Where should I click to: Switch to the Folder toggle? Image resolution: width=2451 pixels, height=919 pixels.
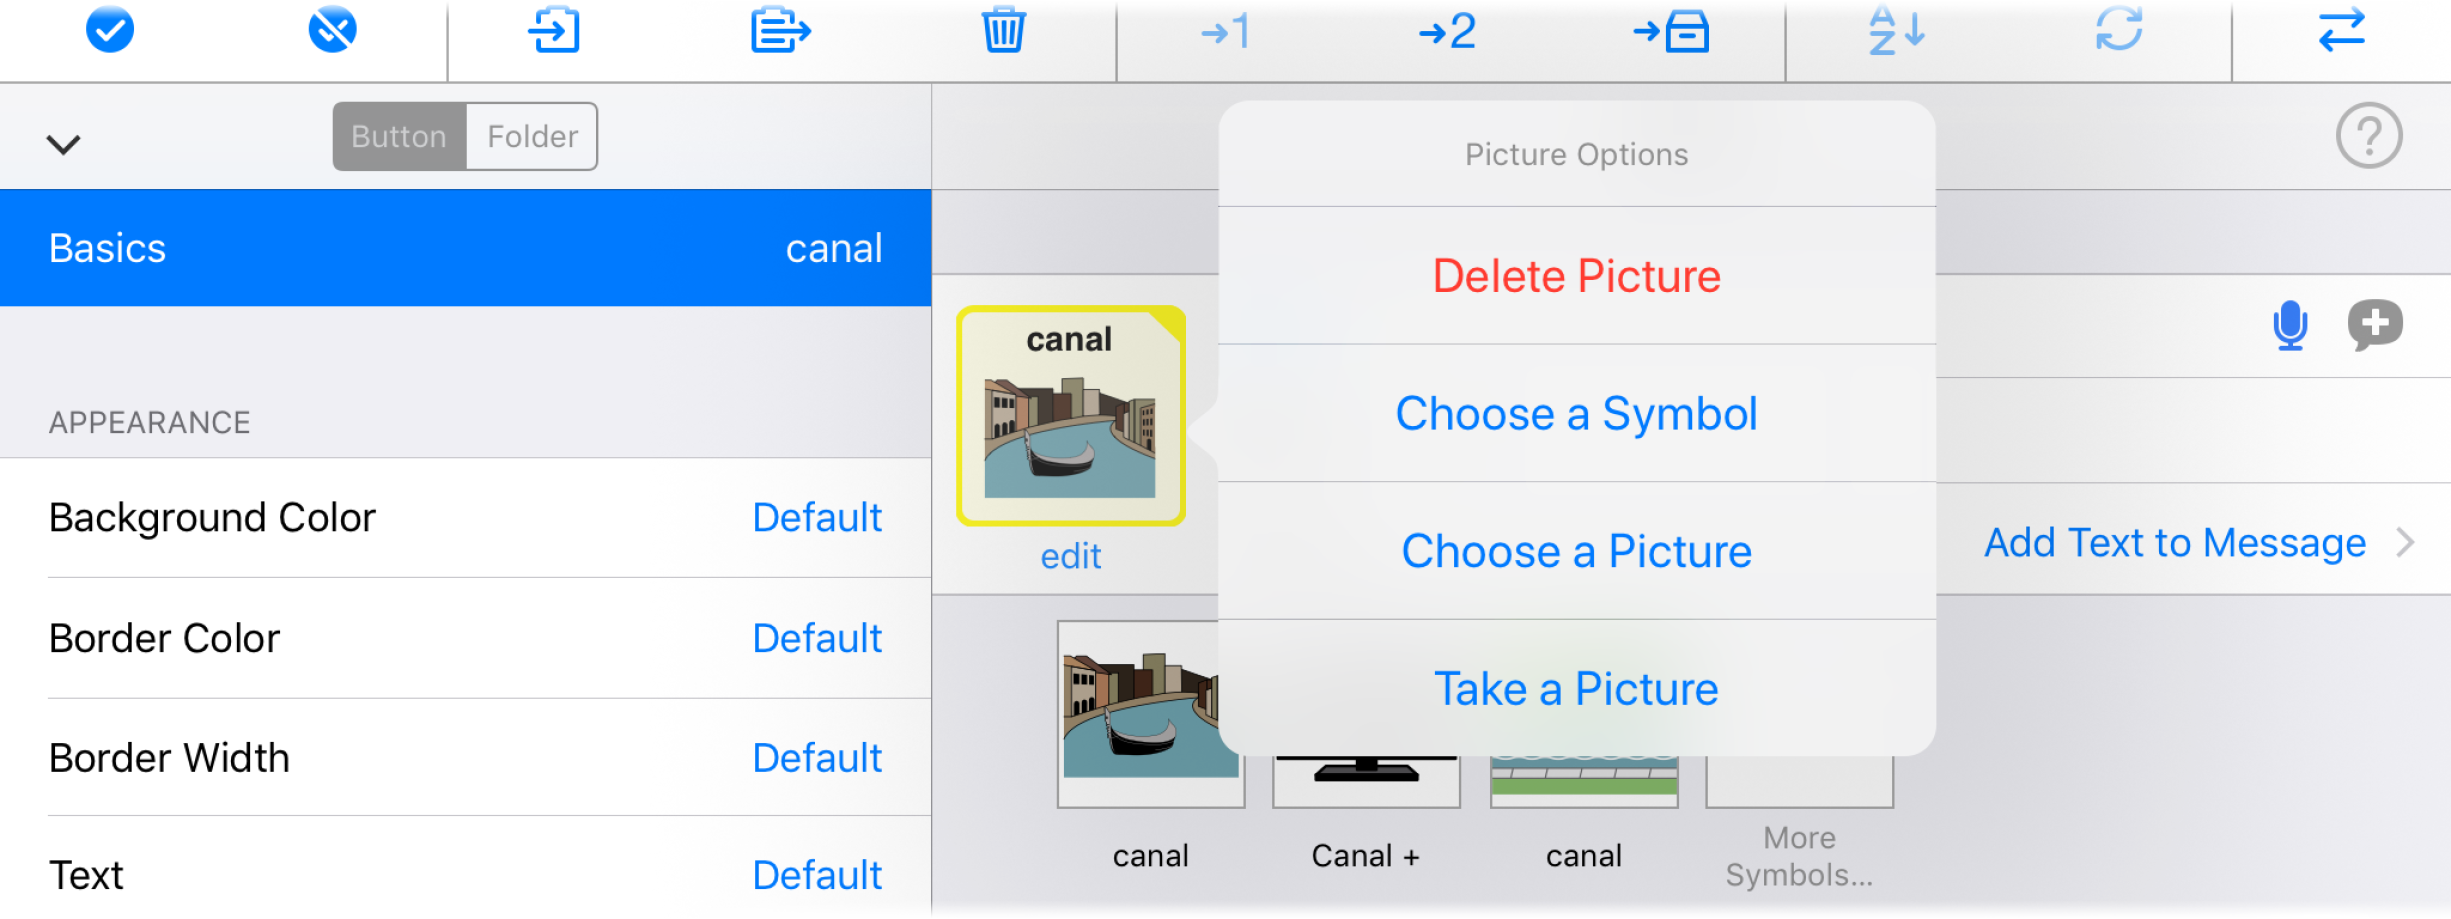(530, 136)
